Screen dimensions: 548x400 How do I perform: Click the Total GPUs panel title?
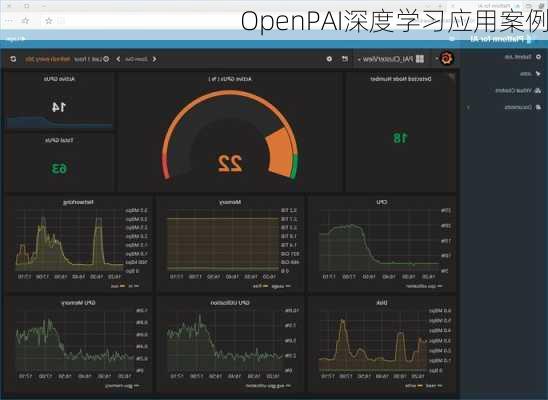click(x=59, y=140)
